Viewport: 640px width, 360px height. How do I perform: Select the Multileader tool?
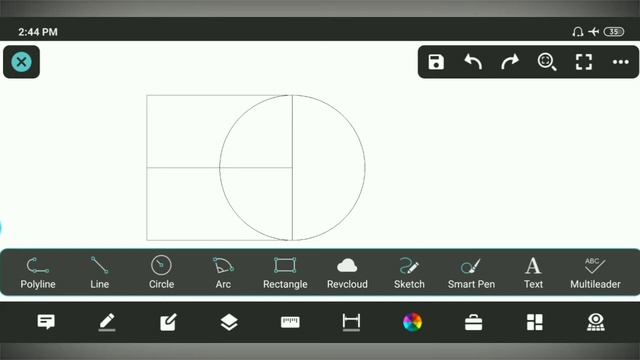point(595,273)
